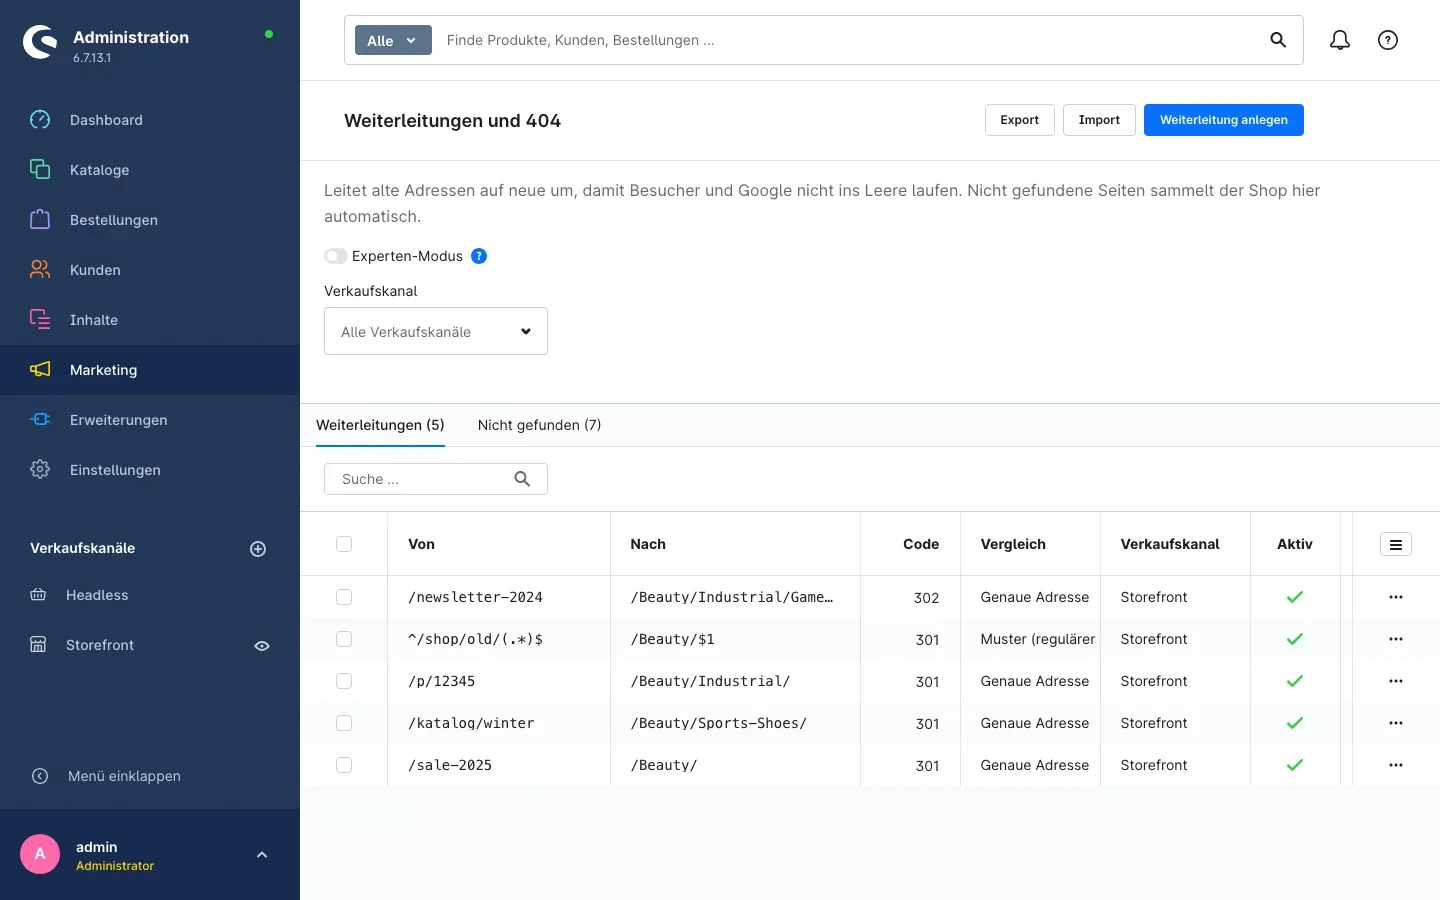Click the Marketing megaphone icon

pyautogui.click(x=40, y=370)
